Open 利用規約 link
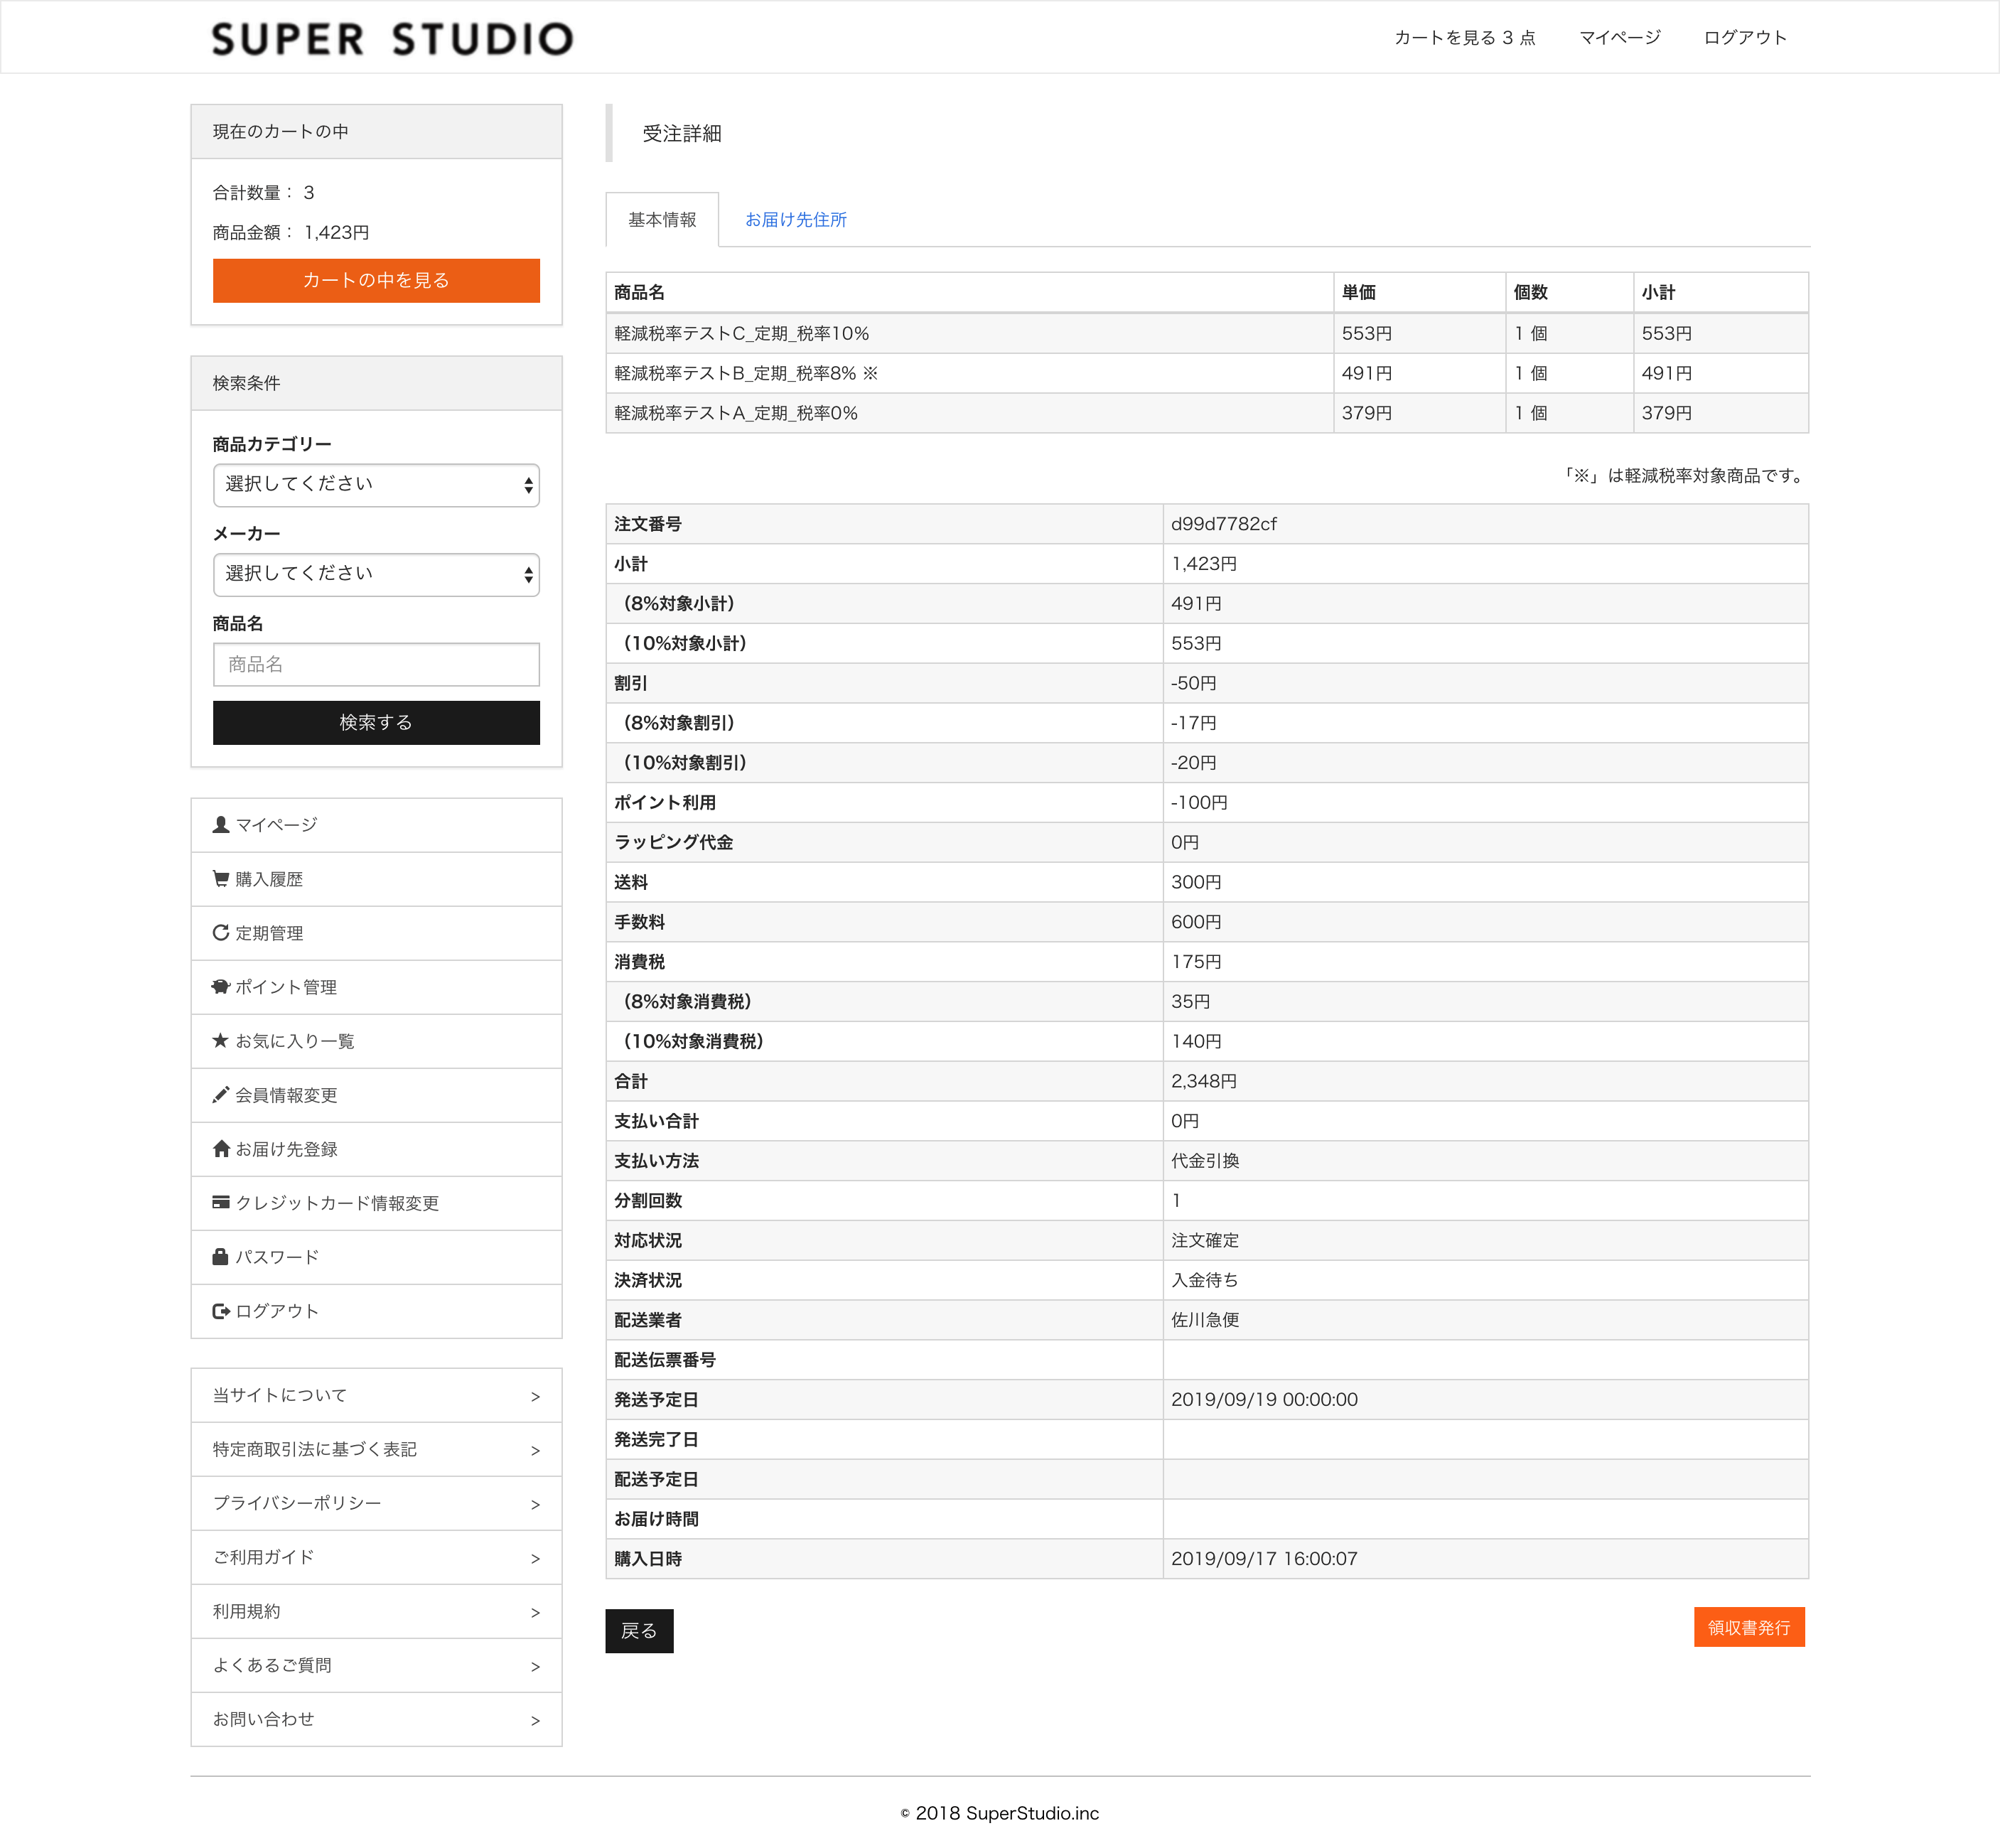Screen dimensions: 2000x1848 pos(376,1612)
